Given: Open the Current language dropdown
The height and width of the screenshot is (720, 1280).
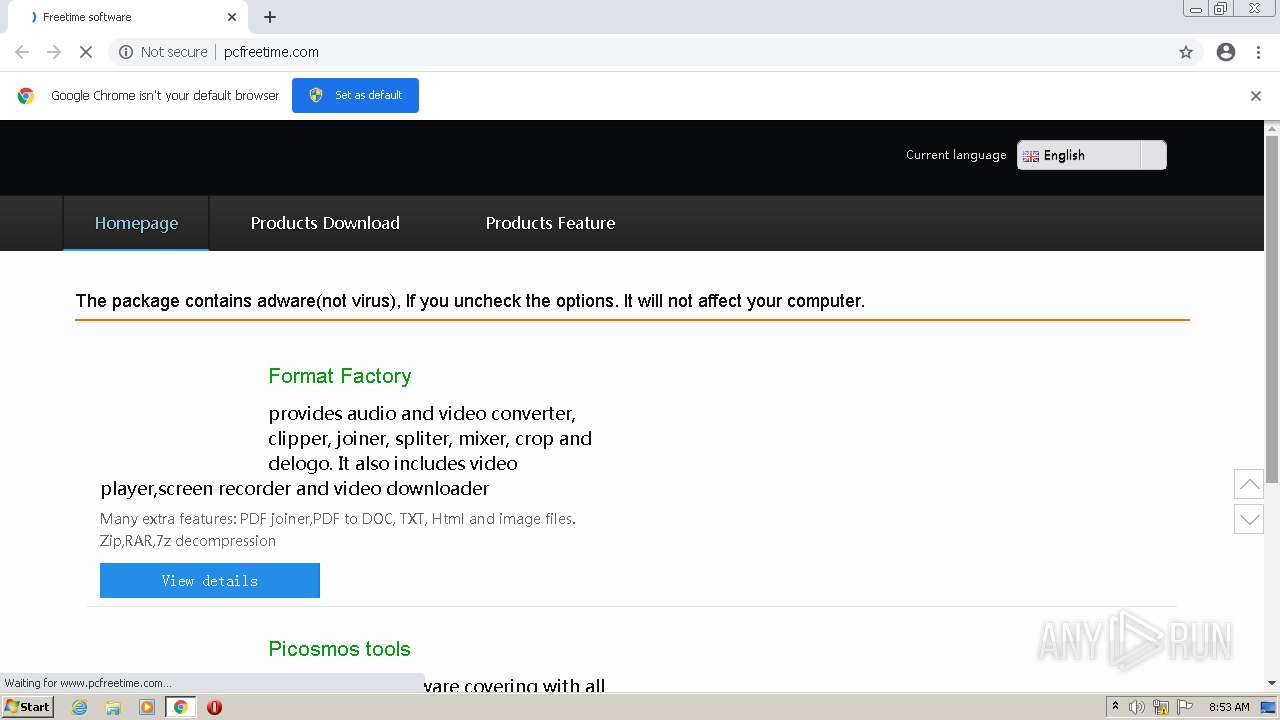Looking at the screenshot, I should (1092, 155).
